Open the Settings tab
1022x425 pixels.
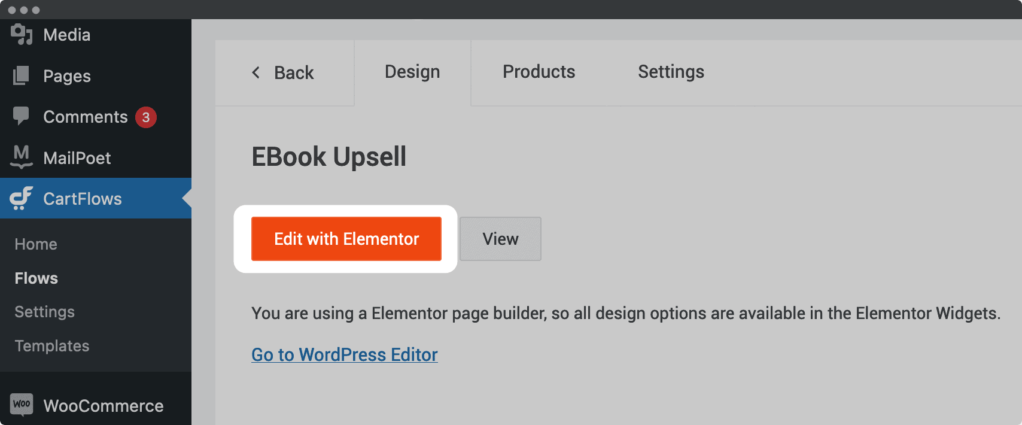pos(671,72)
